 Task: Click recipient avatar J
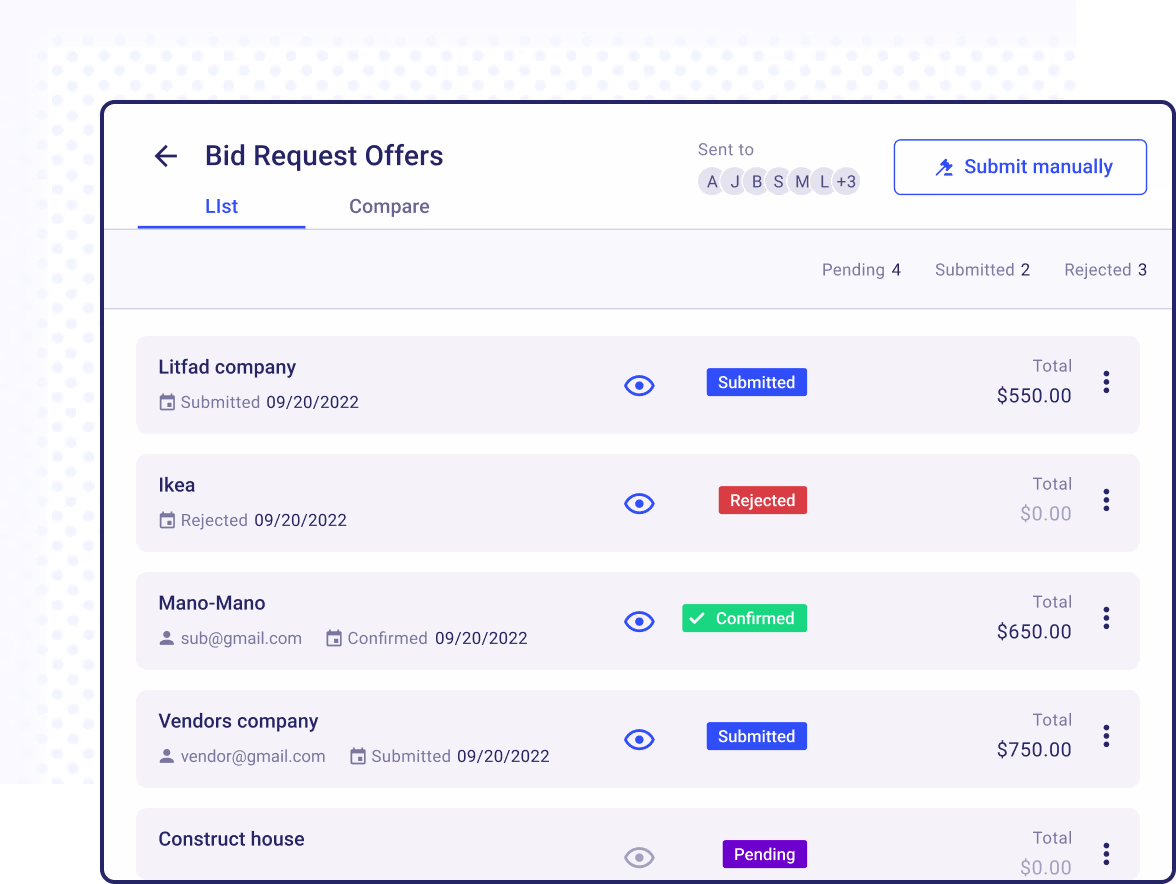tap(735, 181)
